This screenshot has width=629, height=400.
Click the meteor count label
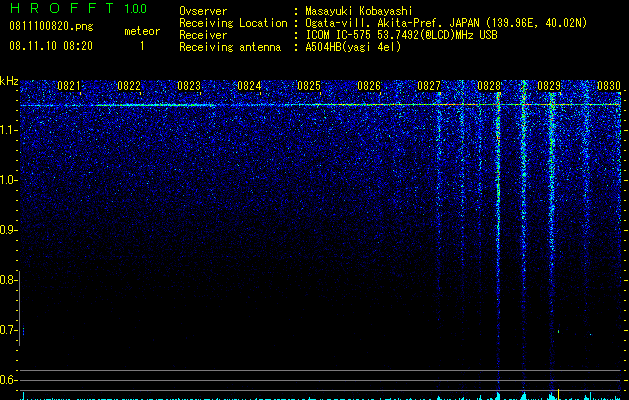142,32
